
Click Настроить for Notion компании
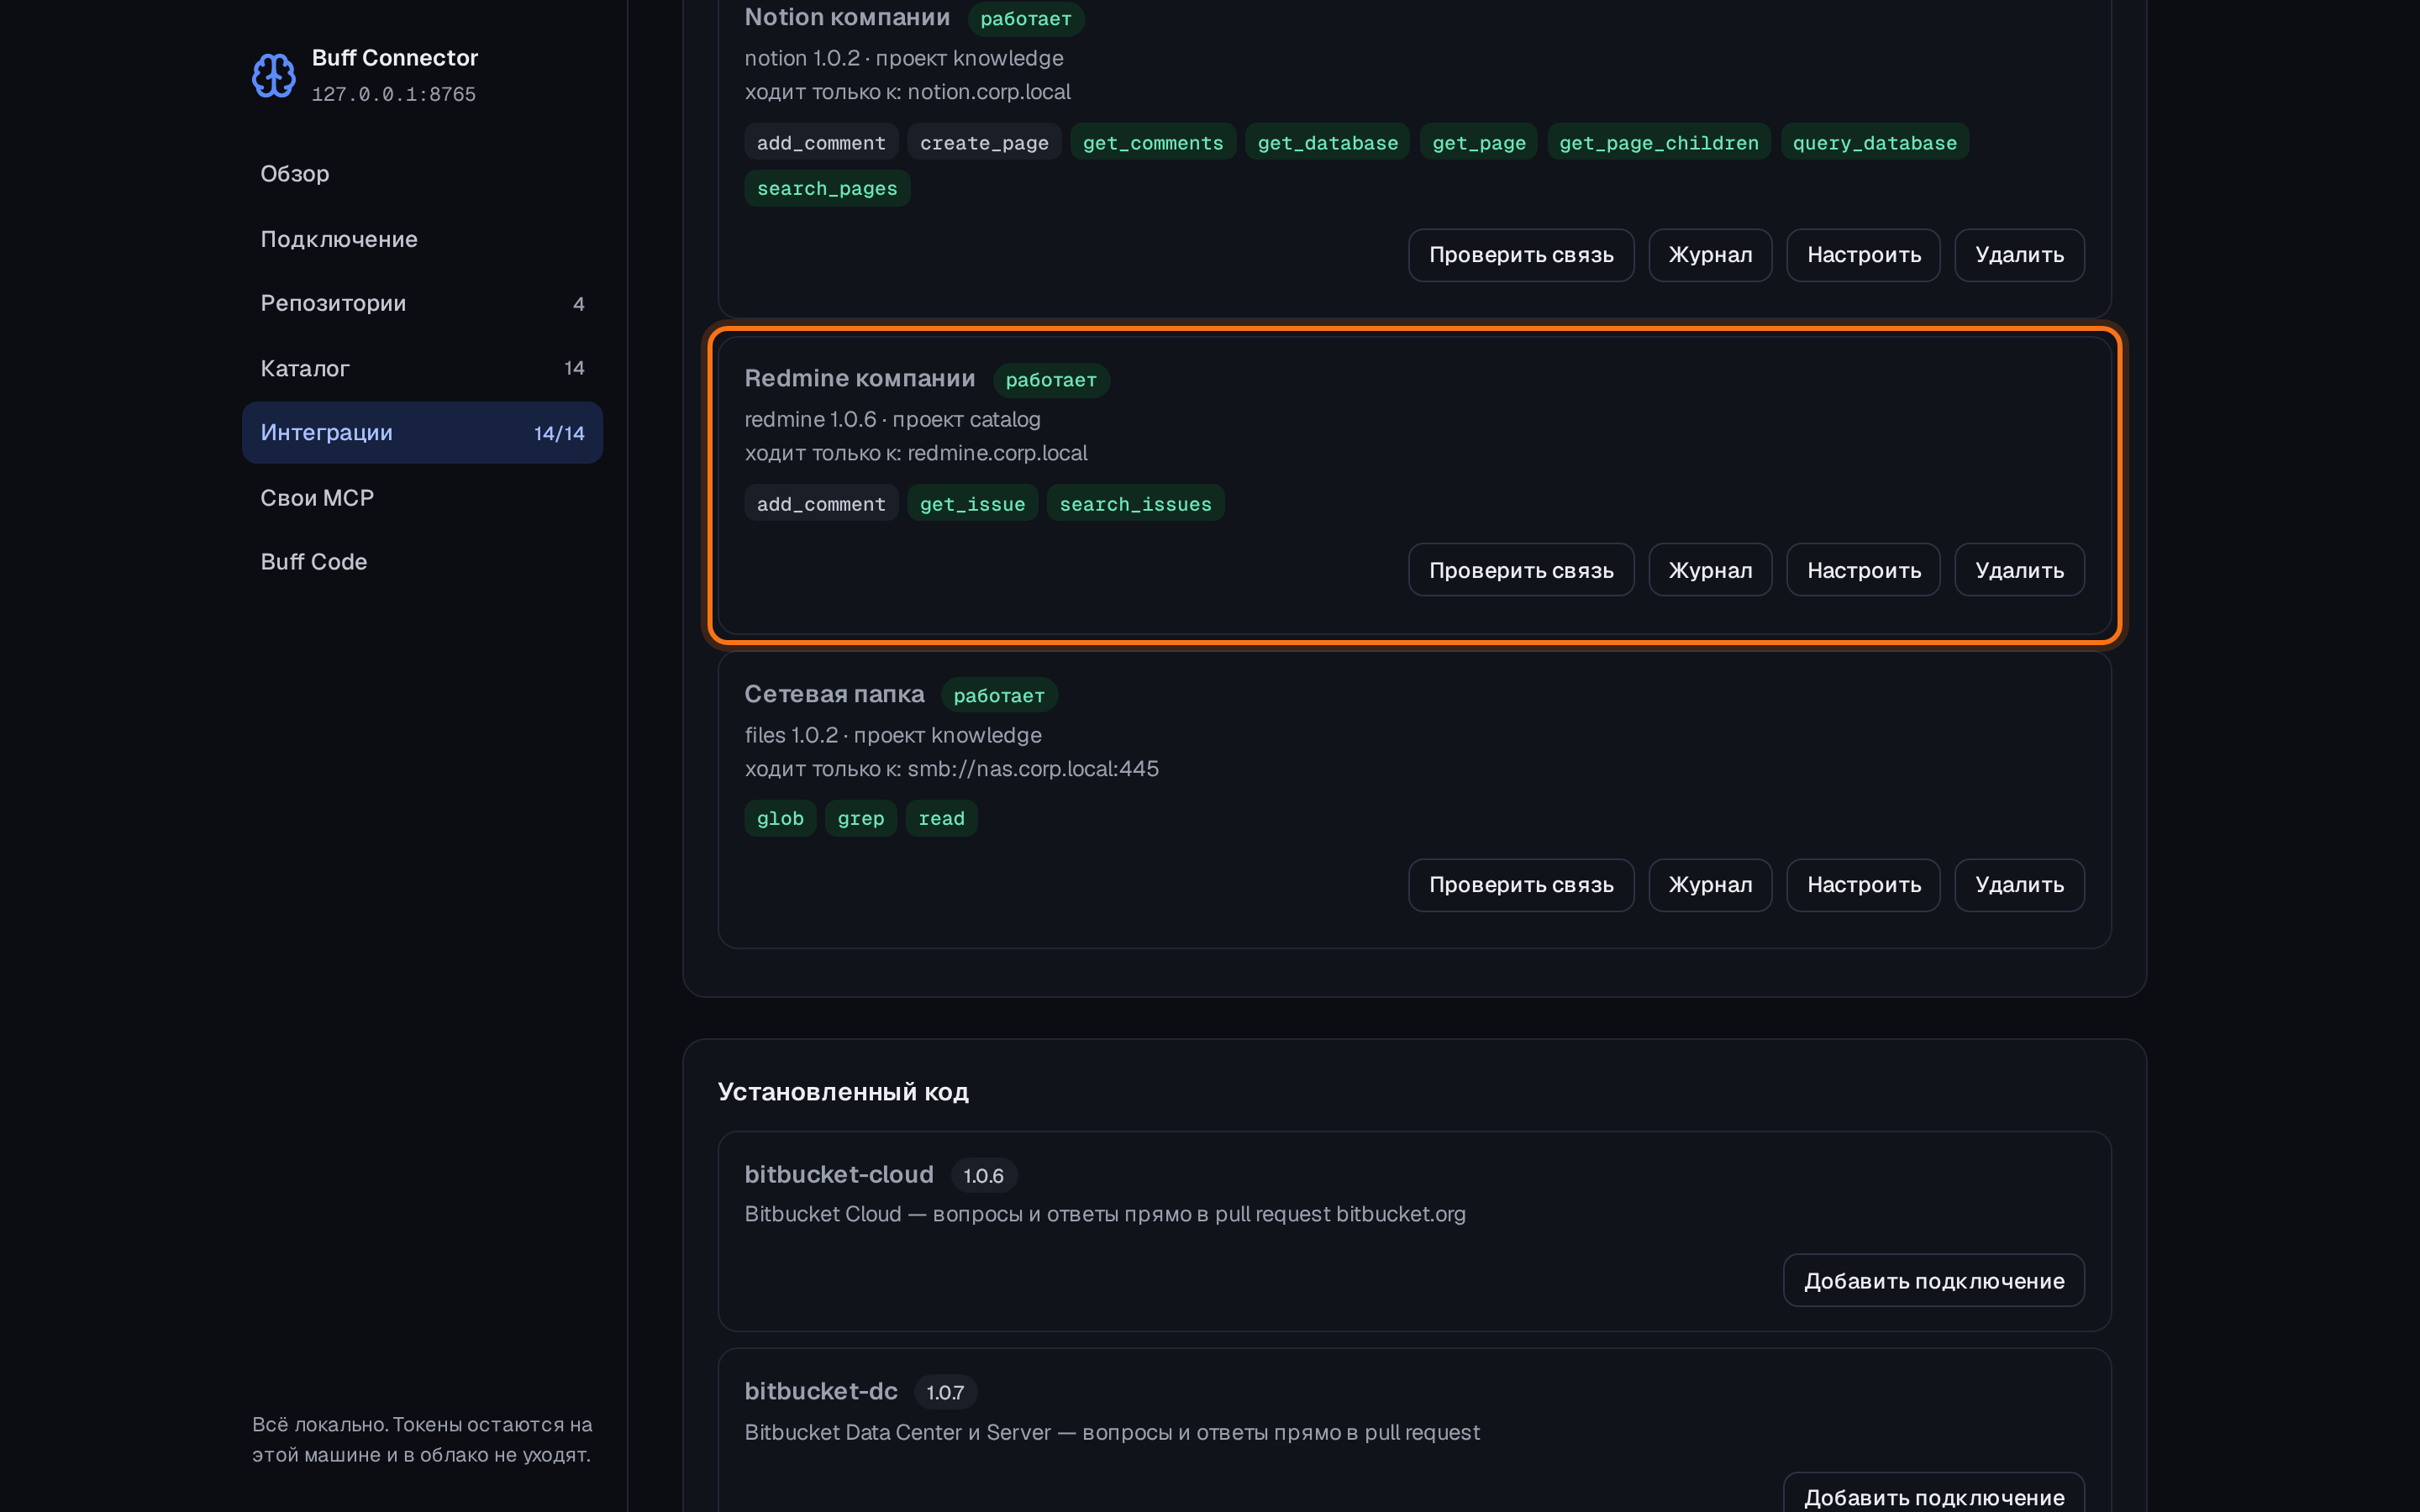click(x=1863, y=255)
